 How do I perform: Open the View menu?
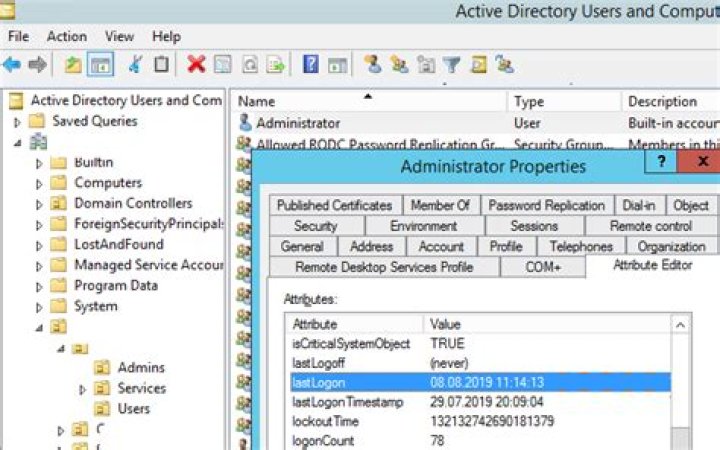point(119,36)
